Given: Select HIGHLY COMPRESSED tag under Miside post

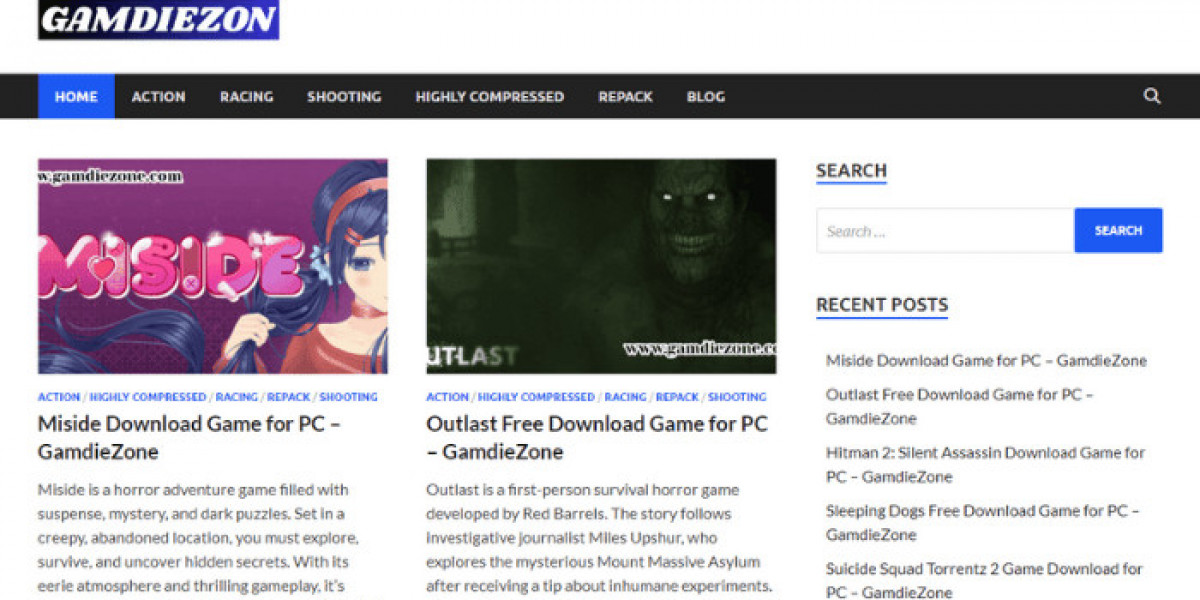Looking at the screenshot, I should pyautogui.click(x=148, y=397).
